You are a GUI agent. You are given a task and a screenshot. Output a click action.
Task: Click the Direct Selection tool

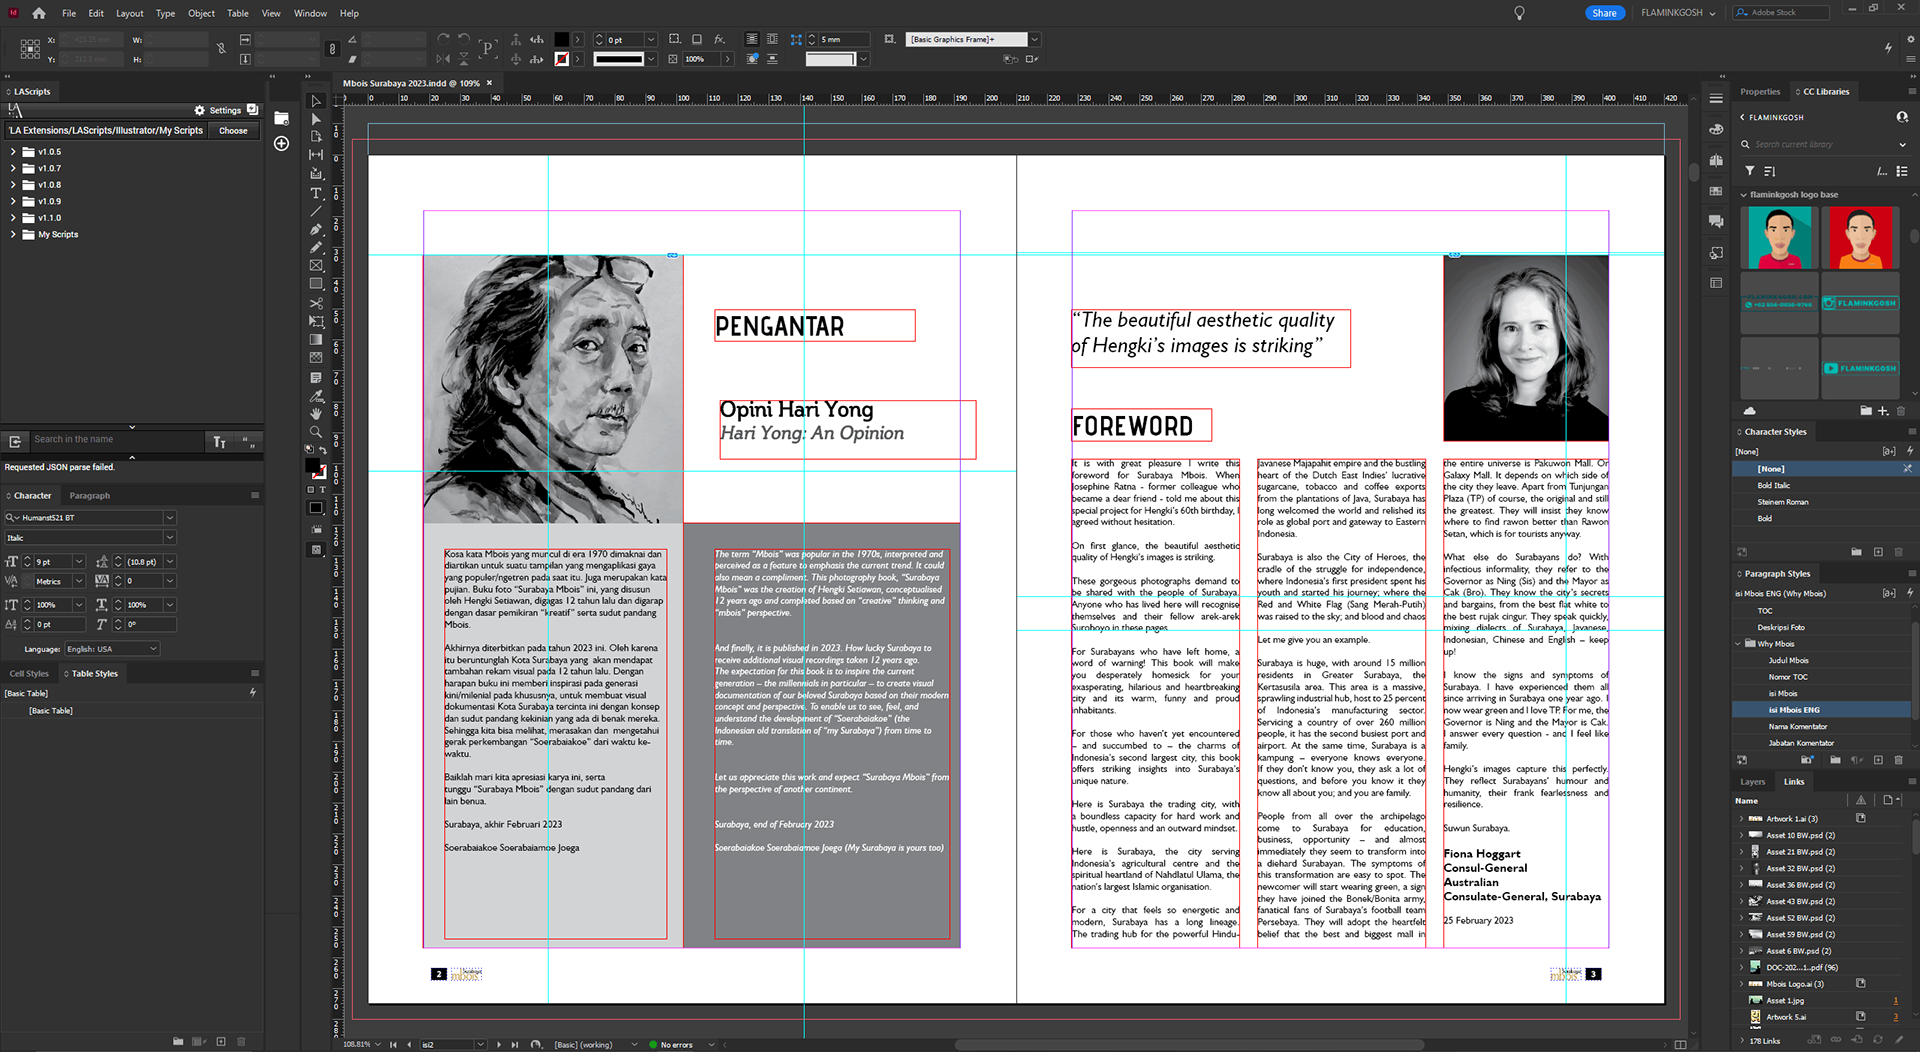coord(316,119)
